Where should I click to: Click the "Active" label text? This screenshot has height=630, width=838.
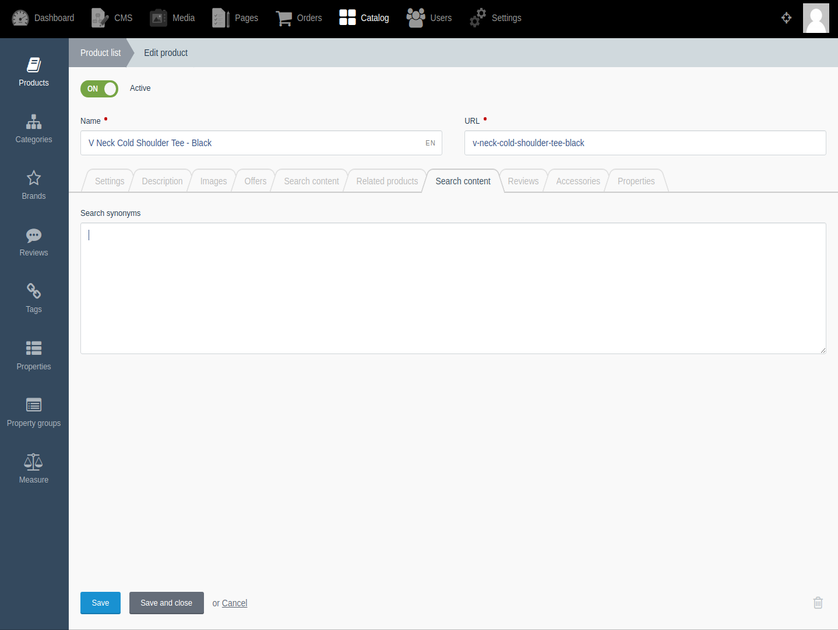[x=140, y=88]
